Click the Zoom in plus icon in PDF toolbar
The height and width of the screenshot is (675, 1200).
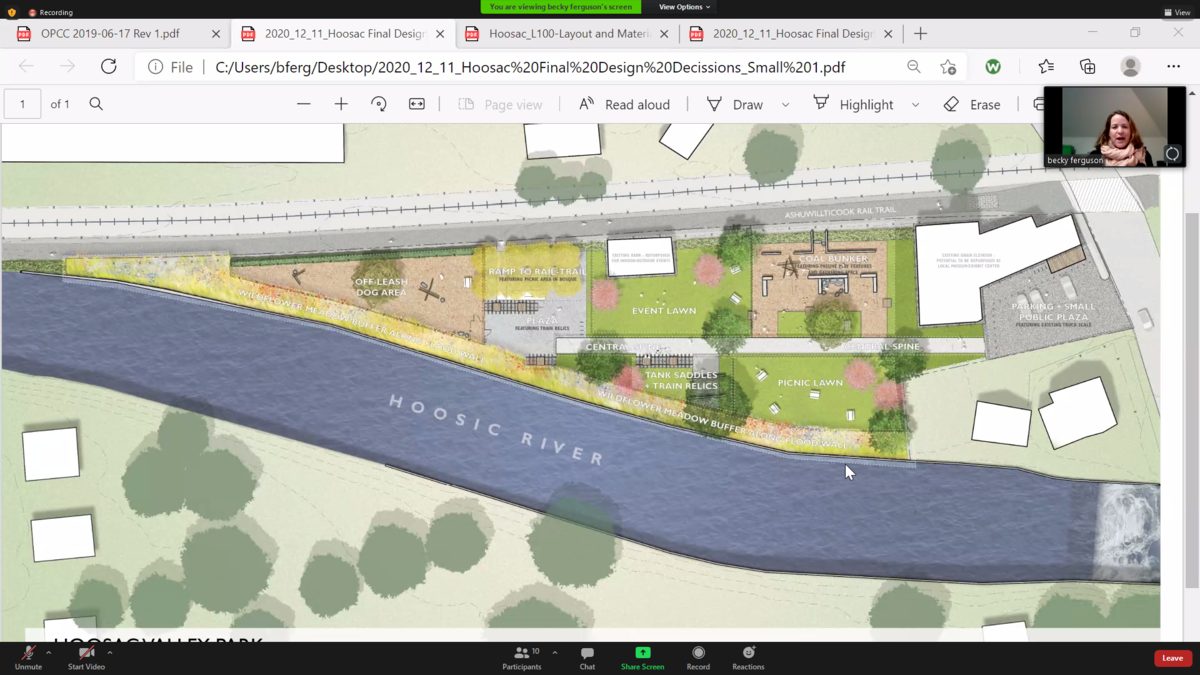[x=341, y=104]
